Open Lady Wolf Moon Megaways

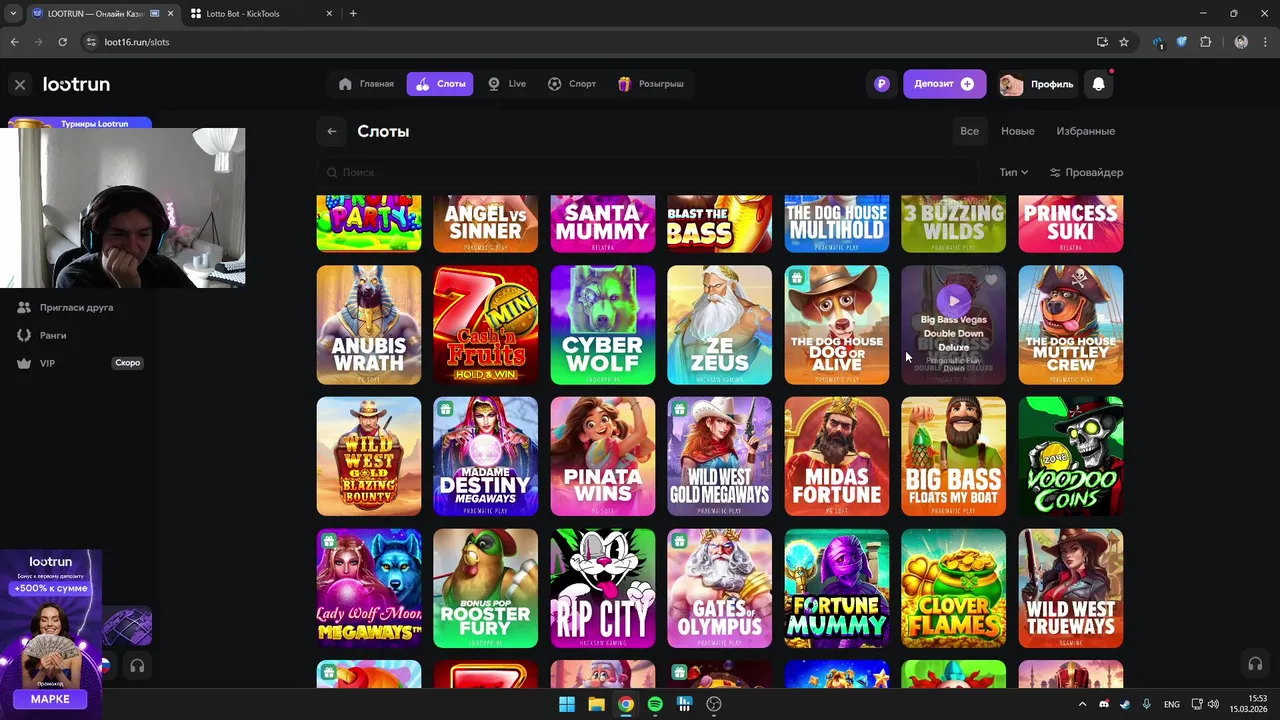(x=369, y=589)
